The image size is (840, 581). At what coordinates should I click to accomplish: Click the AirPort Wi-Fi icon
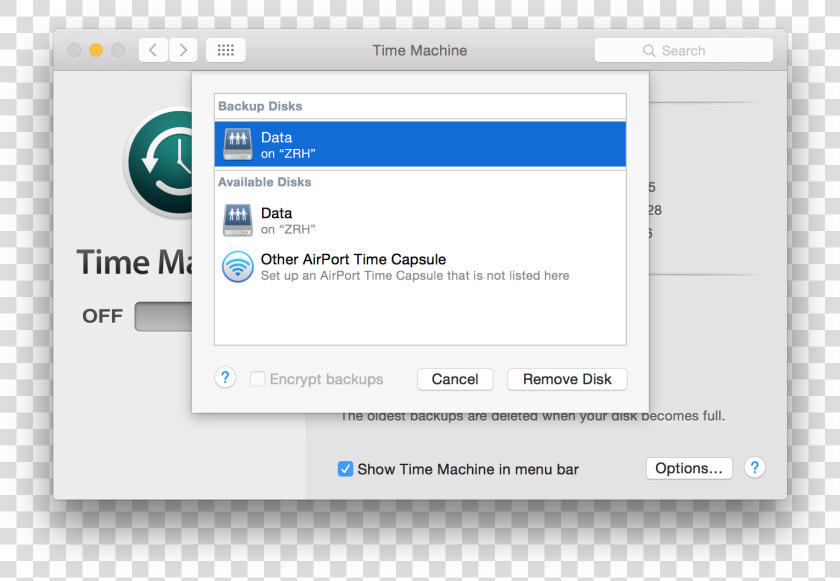point(237,266)
